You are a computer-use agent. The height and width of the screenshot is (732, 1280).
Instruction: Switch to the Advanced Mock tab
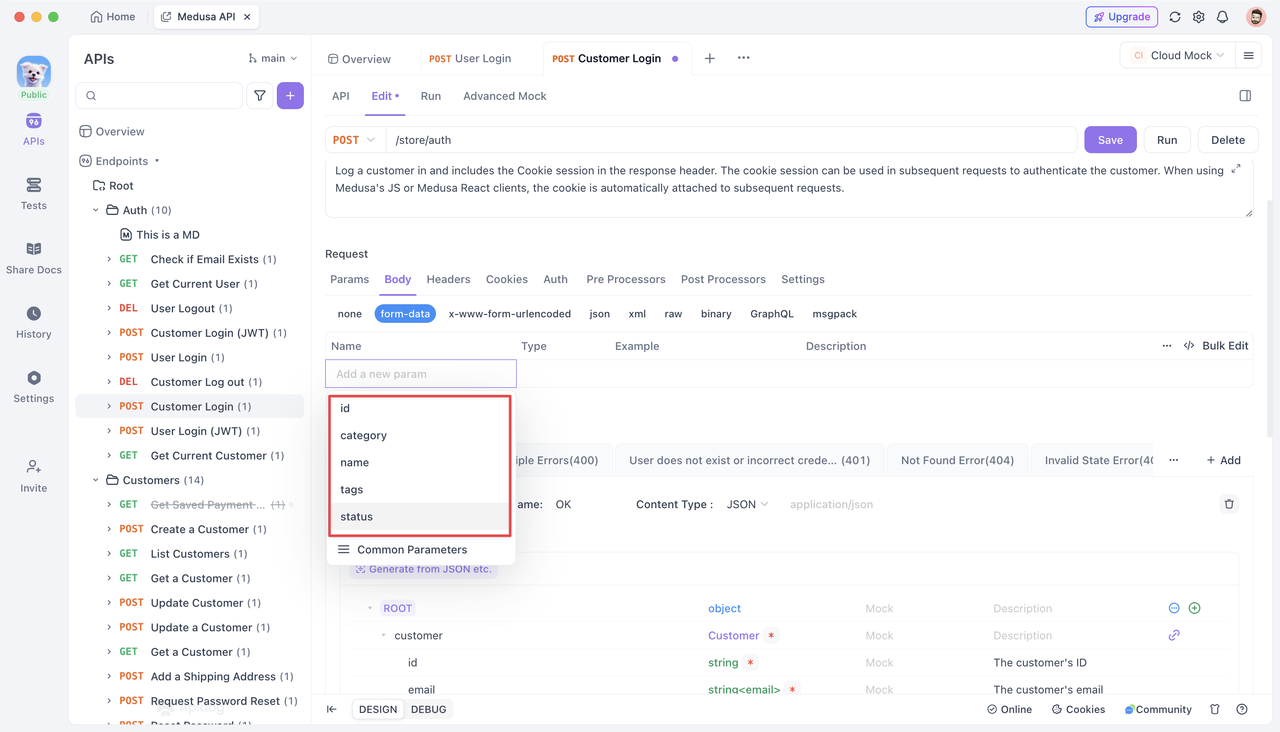click(504, 96)
